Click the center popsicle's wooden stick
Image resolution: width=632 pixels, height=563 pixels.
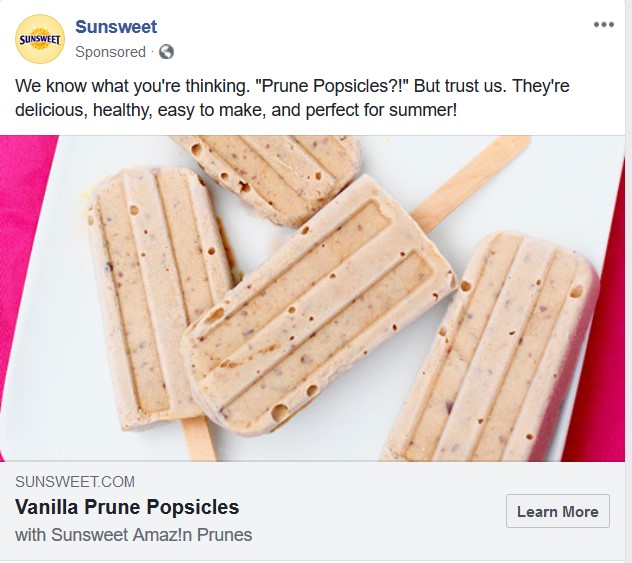(470, 180)
